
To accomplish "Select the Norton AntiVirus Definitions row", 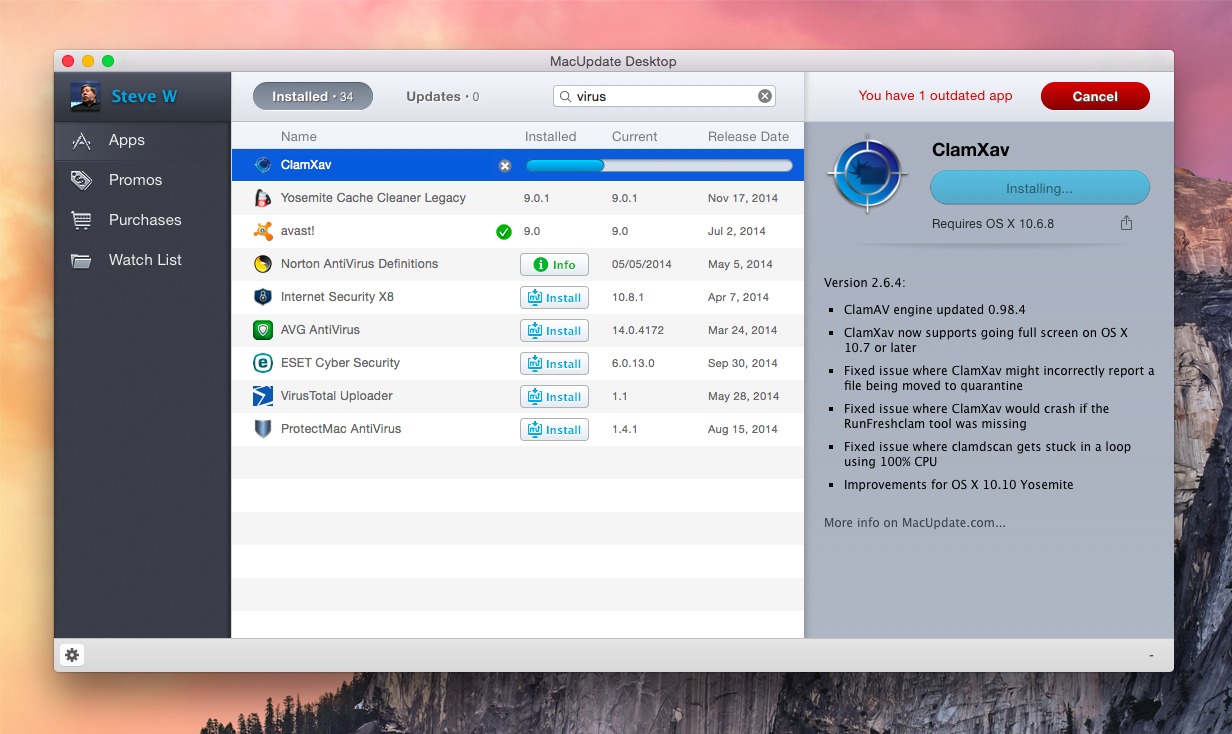I will click(x=518, y=264).
